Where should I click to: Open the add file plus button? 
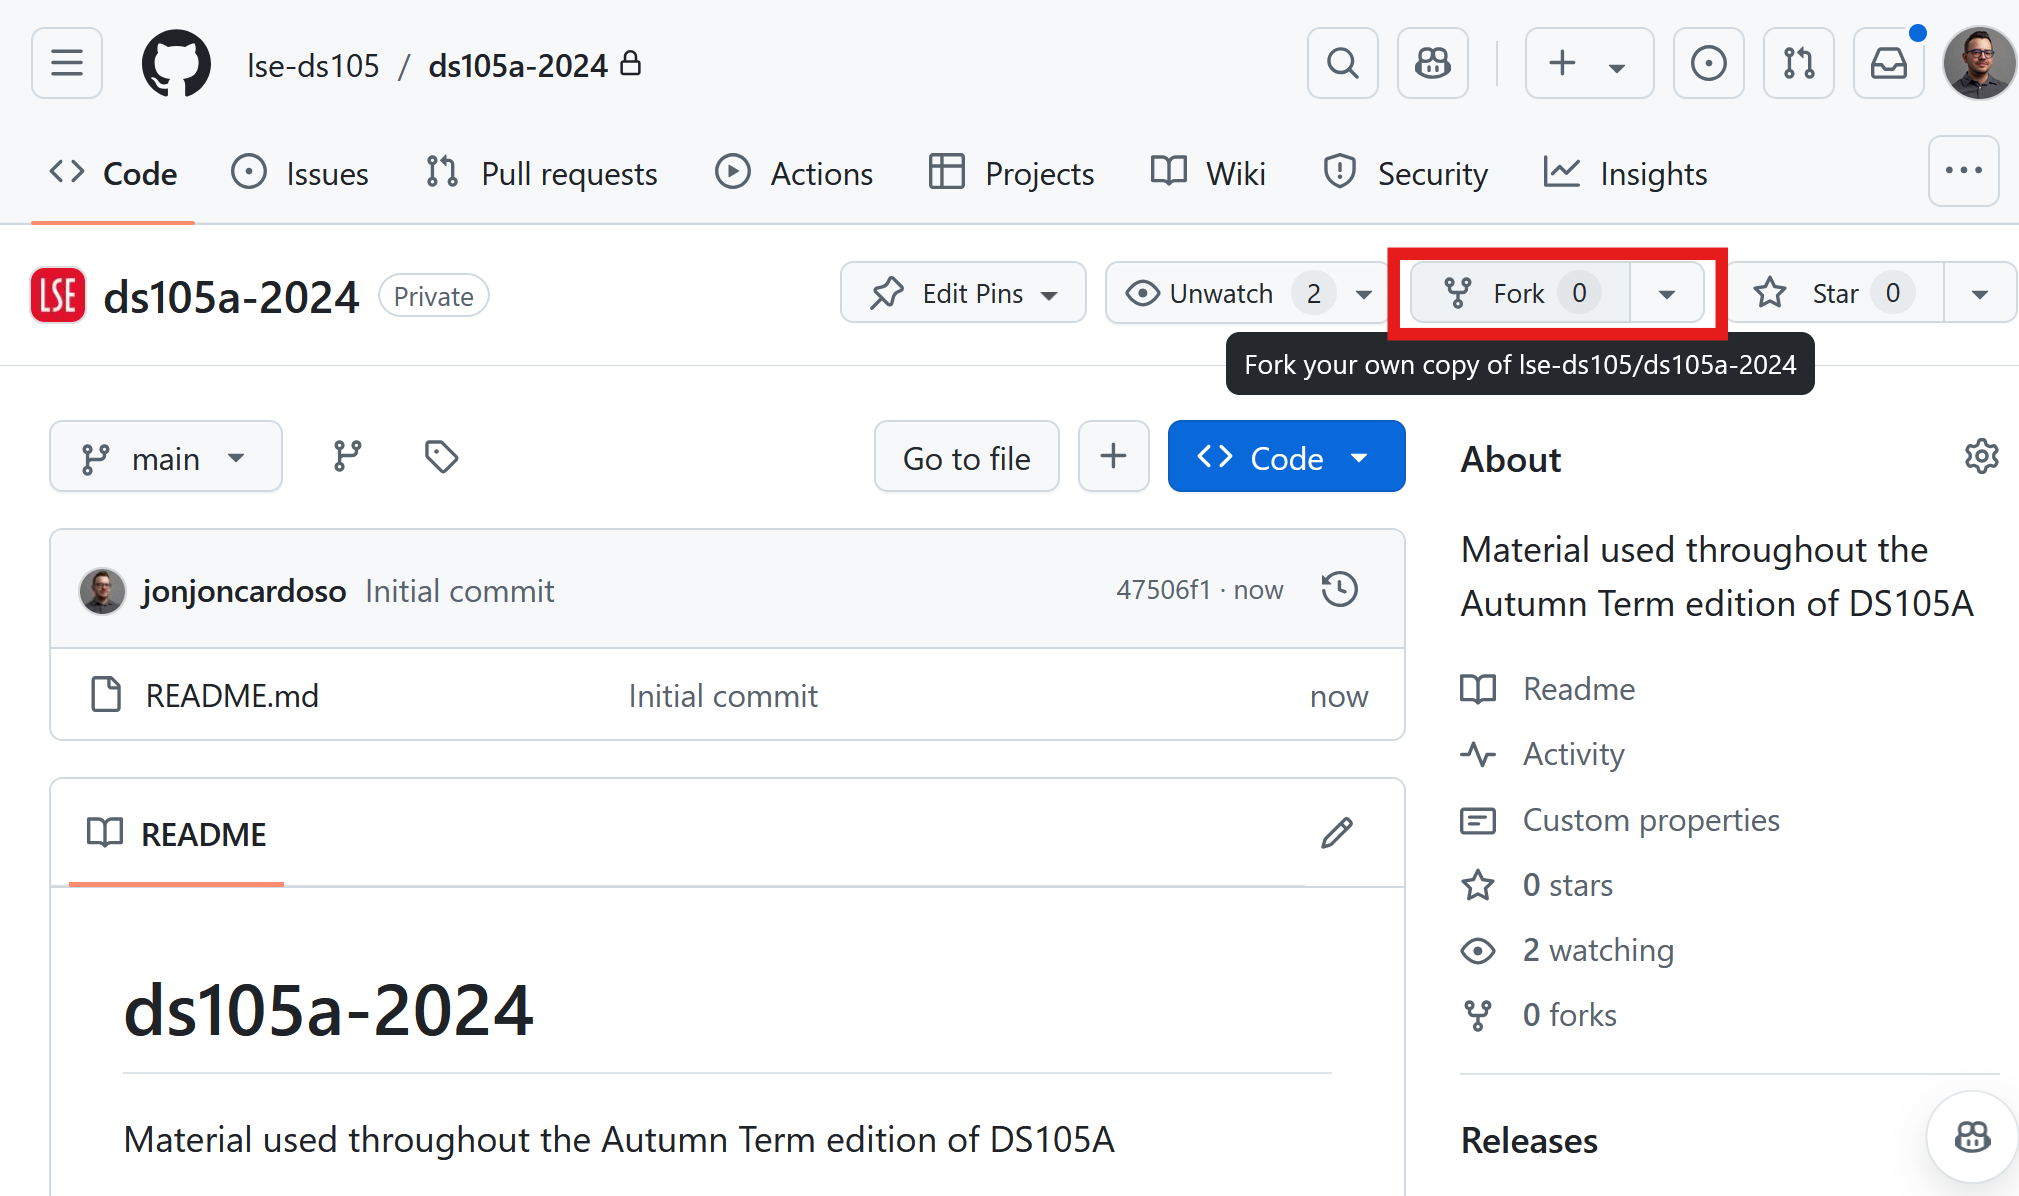coord(1113,457)
